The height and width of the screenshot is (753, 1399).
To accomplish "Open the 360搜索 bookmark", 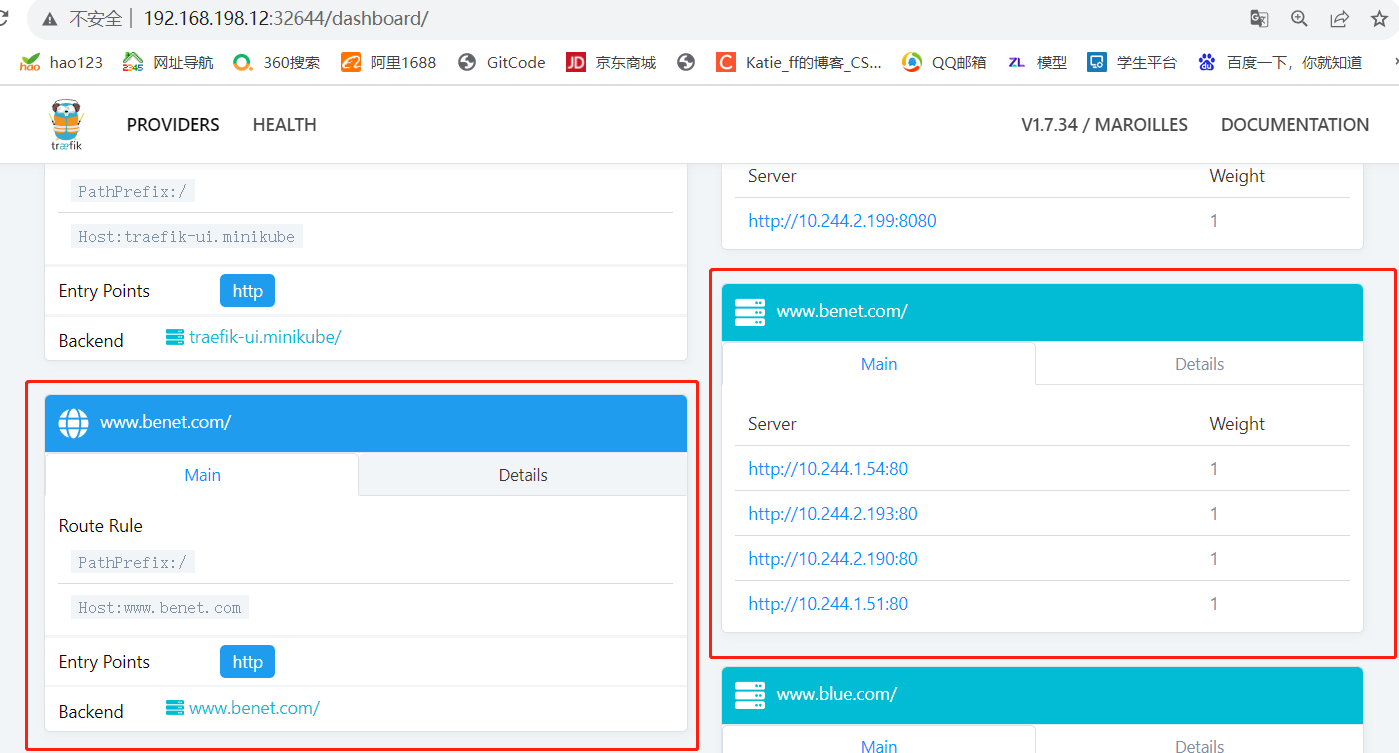I will click(x=277, y=62).
